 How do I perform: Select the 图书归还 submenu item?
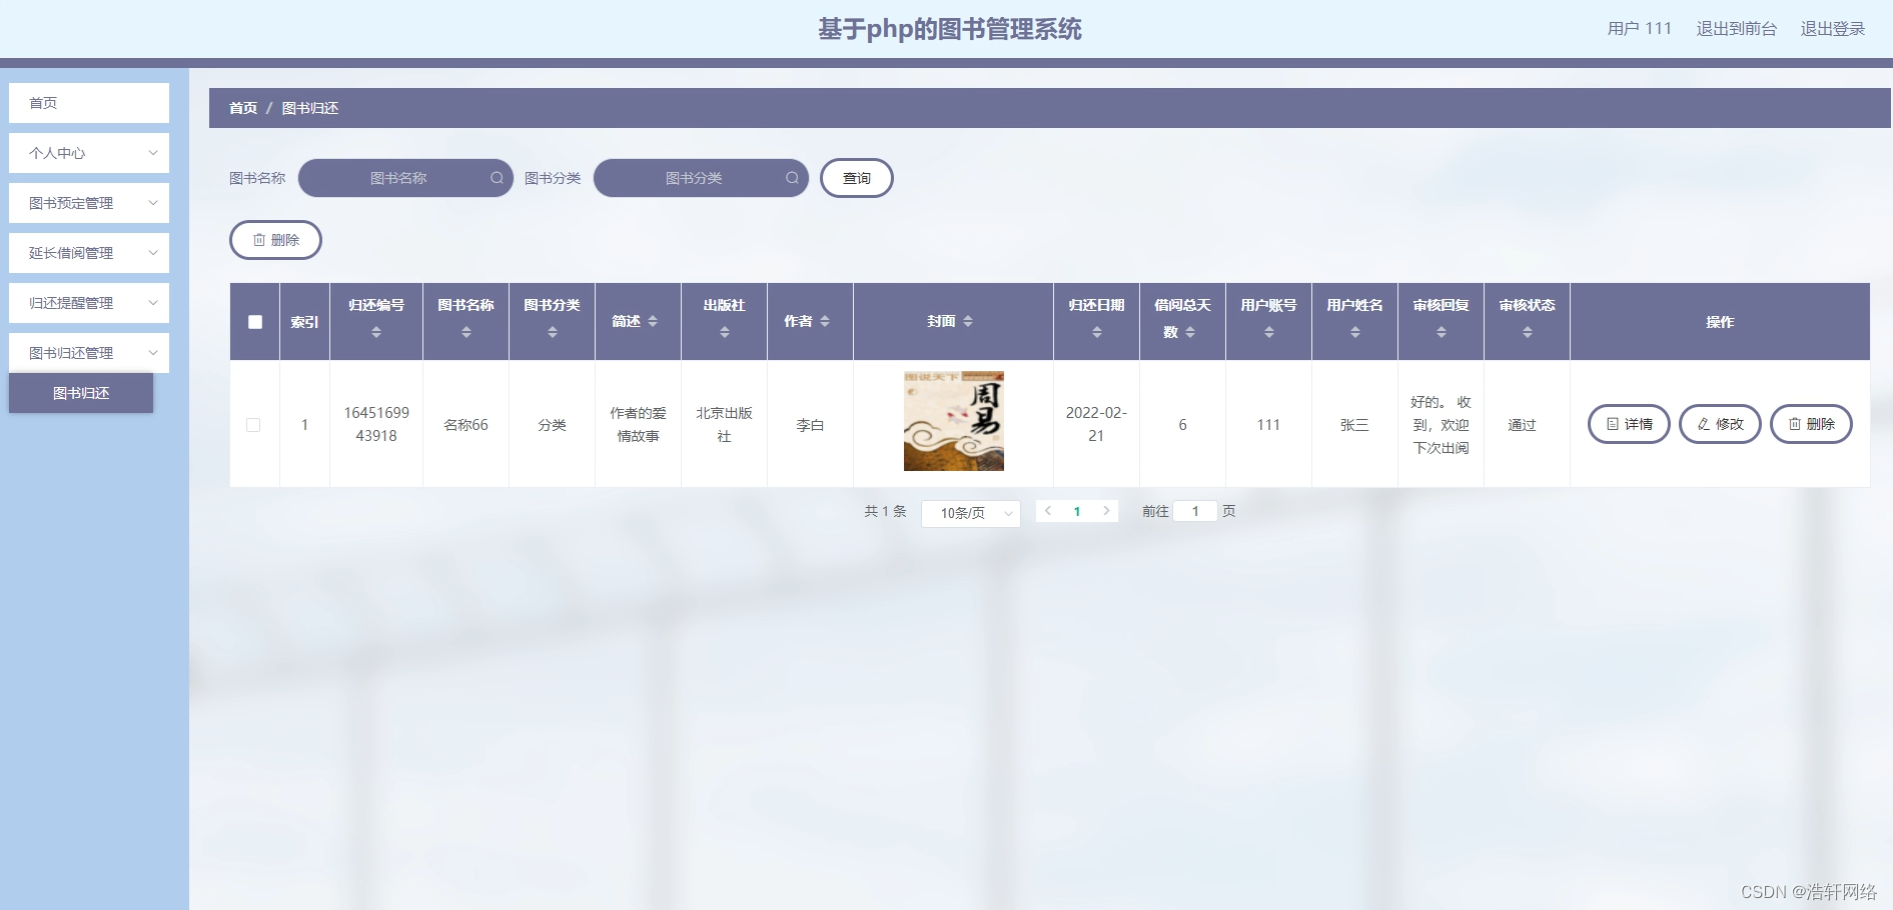click(81, 393)
